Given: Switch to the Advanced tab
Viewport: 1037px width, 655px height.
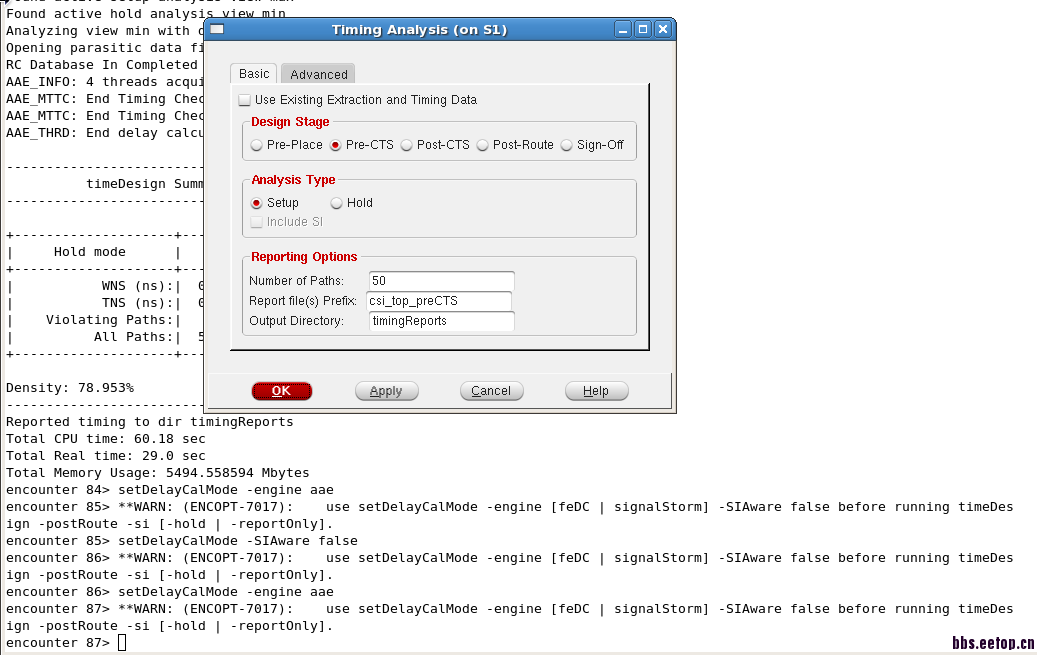Looking at the screenshot, I should (x=318, y=74).
